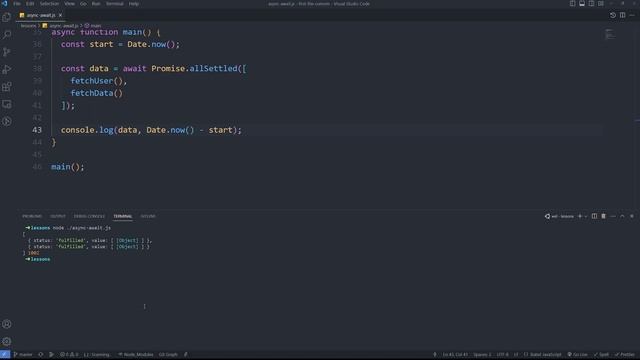The height and width of the screenshot is (360, 640).
Task: Click Spaces indentation setting in status bar
Action: pyautogui.click(x=482, y=355)
